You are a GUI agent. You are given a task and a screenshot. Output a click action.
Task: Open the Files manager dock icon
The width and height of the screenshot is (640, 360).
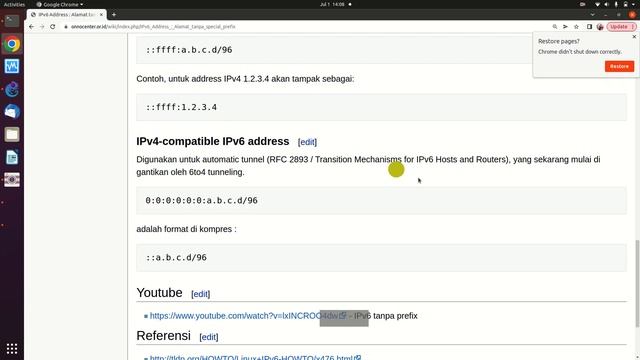tap(12, 134)
